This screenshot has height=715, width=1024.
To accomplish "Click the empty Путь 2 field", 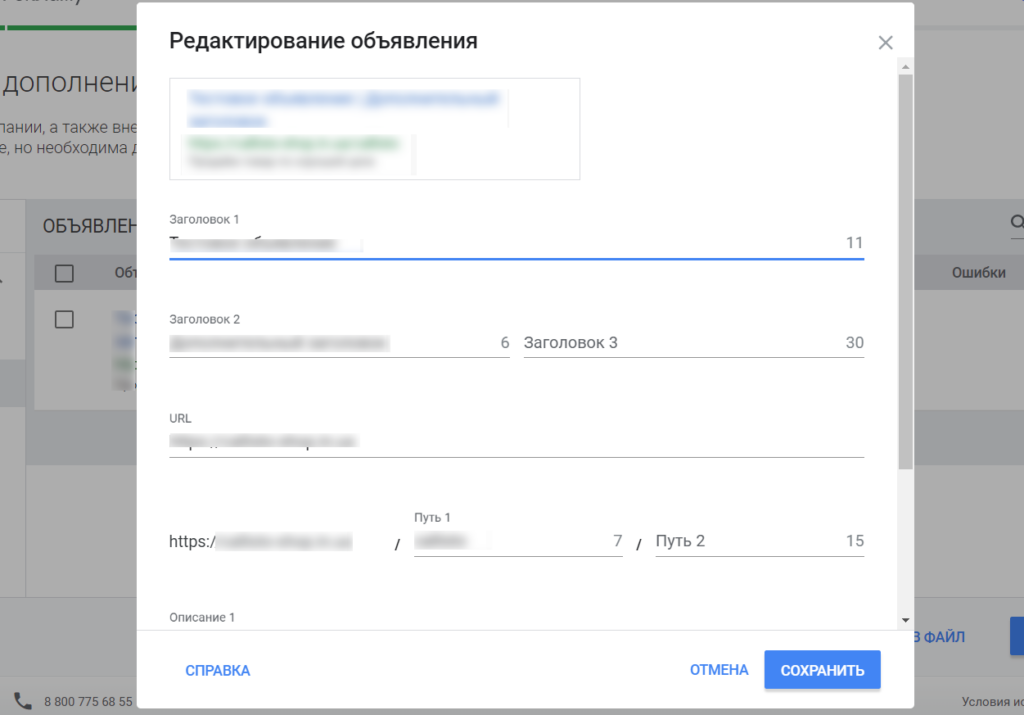I will click(x=745, y=541).
